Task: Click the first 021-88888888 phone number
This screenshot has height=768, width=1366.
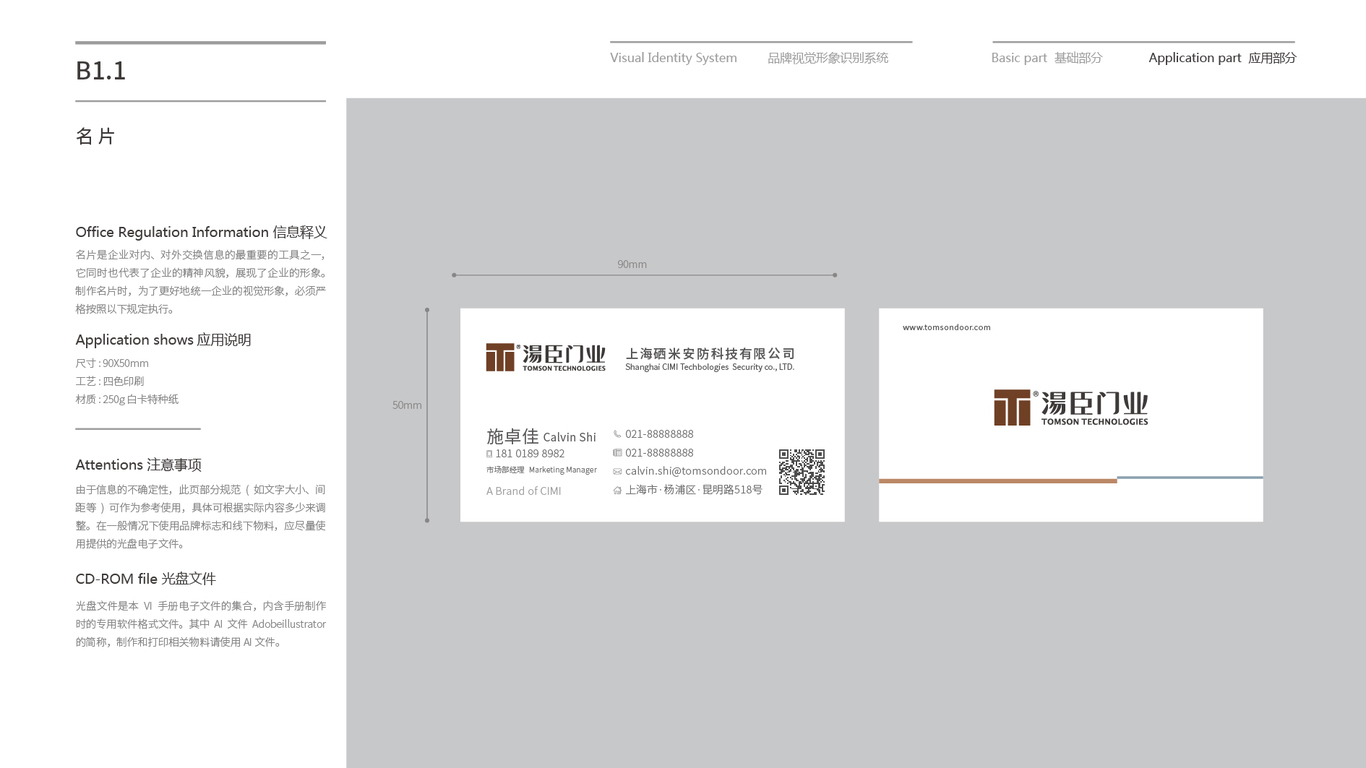Action: click(659, 434)
